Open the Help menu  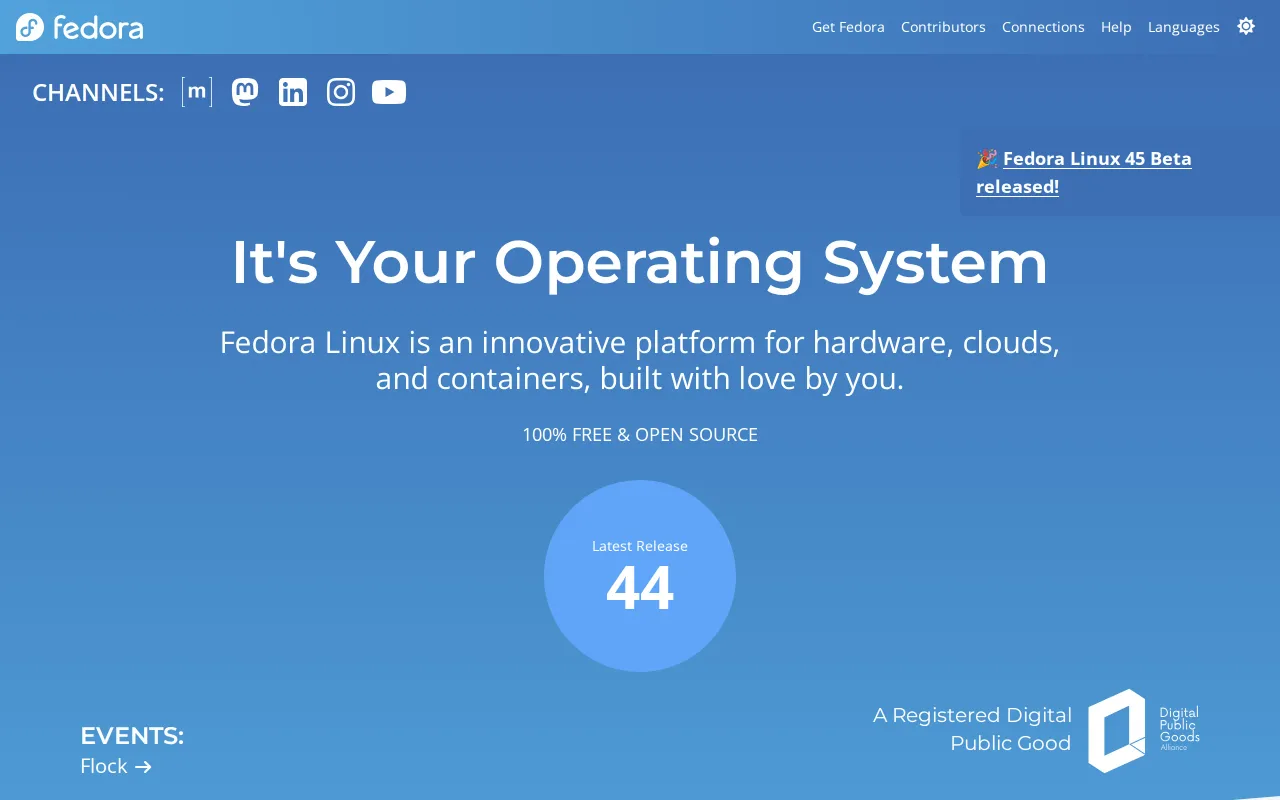pyautogui.click(x=1116, y=27)
